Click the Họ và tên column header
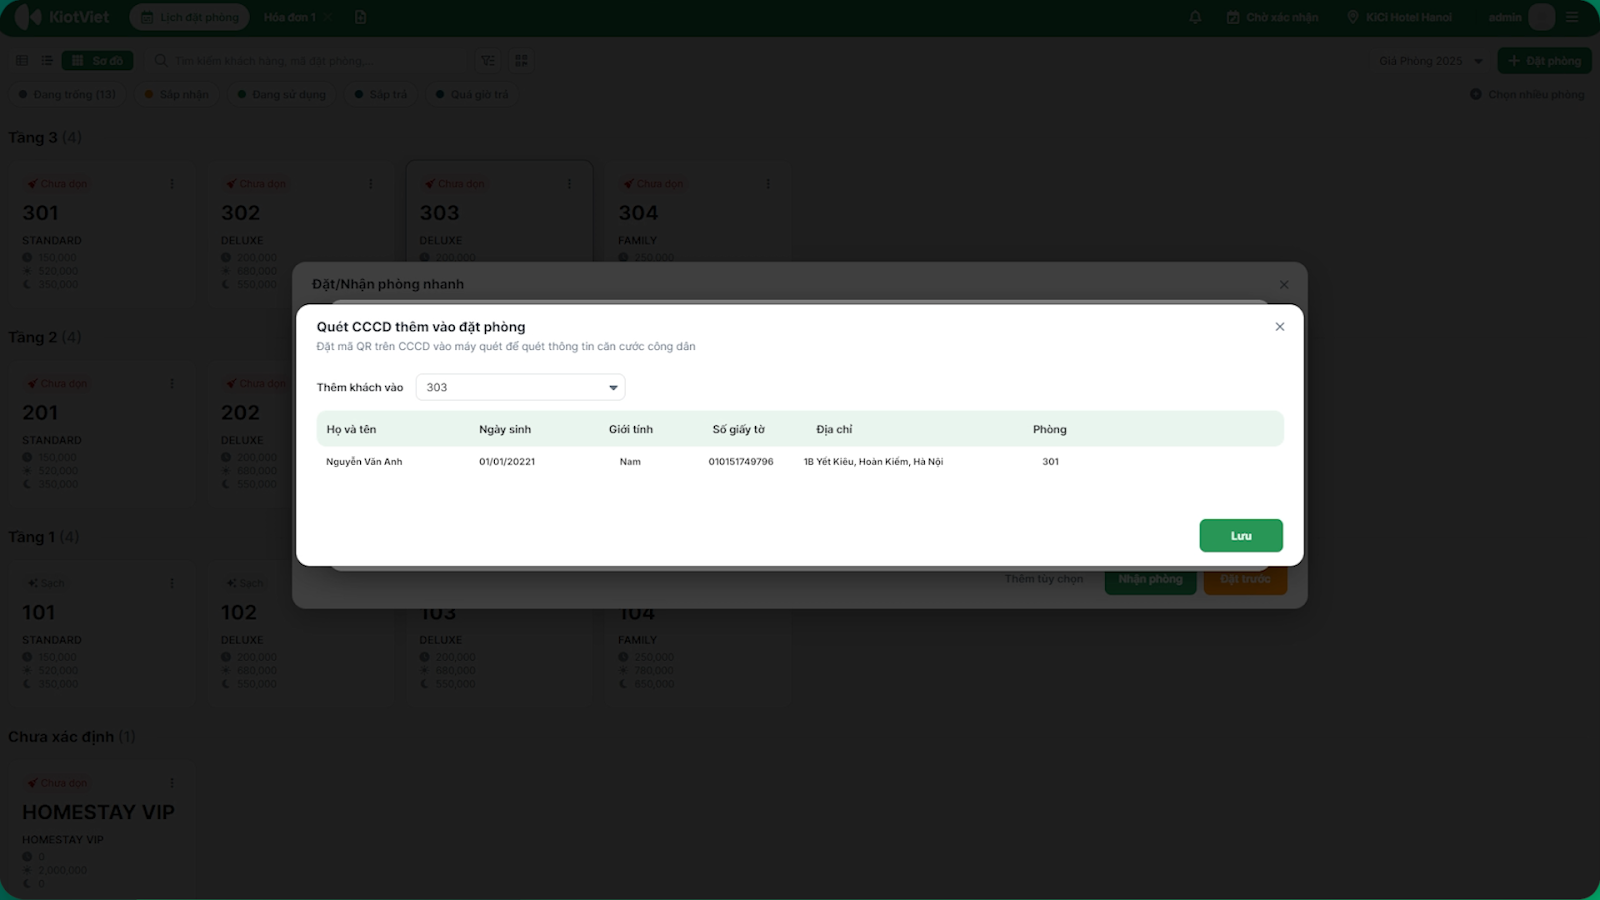Viewport: 1600px width, 900px height. [x=351, y=430]
